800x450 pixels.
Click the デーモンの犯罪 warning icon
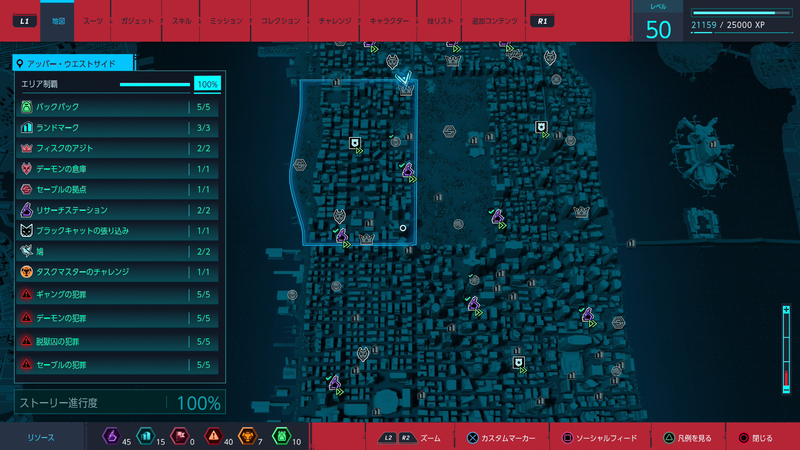click(x=27, y=318)
